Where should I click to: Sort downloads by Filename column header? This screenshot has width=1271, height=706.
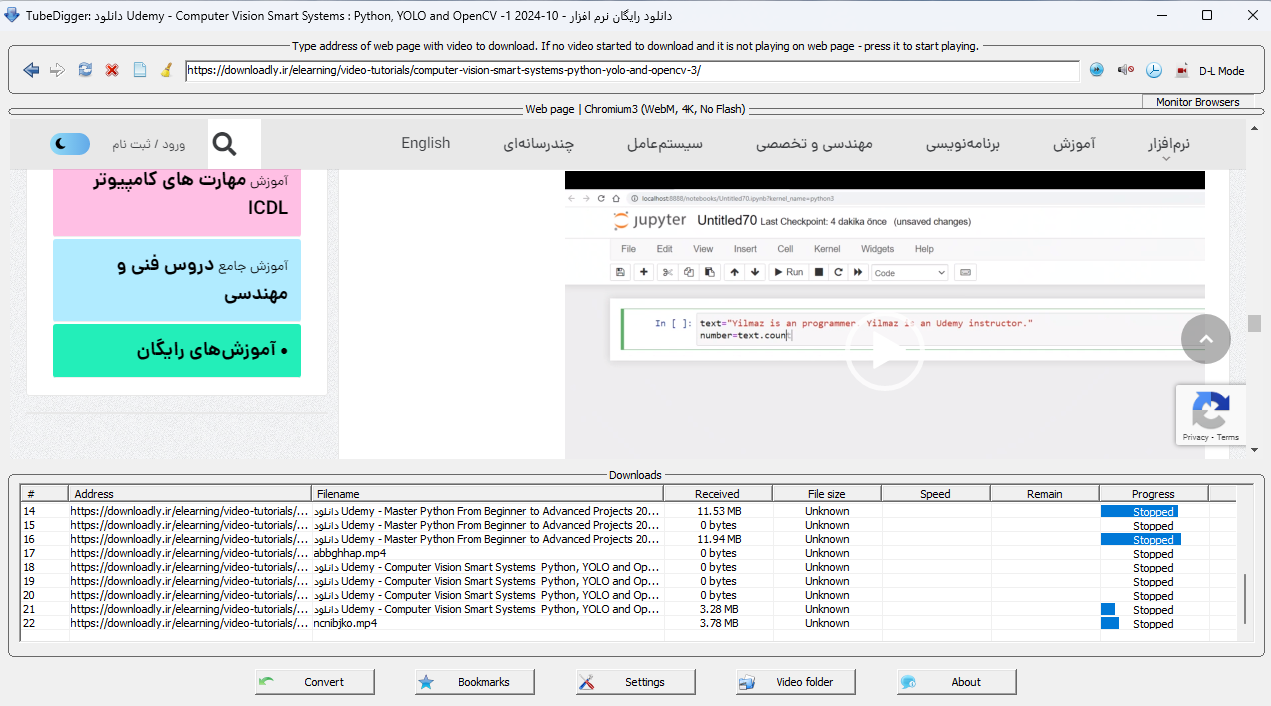(x=488, y=494)
